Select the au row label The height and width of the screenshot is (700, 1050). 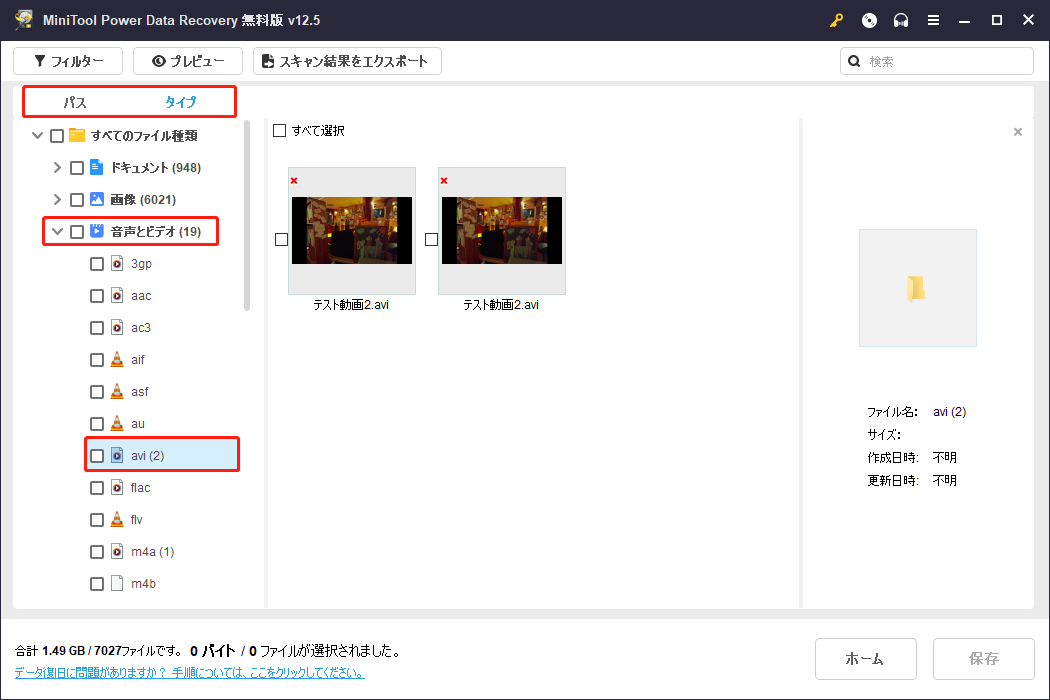[x=137, y=423]
